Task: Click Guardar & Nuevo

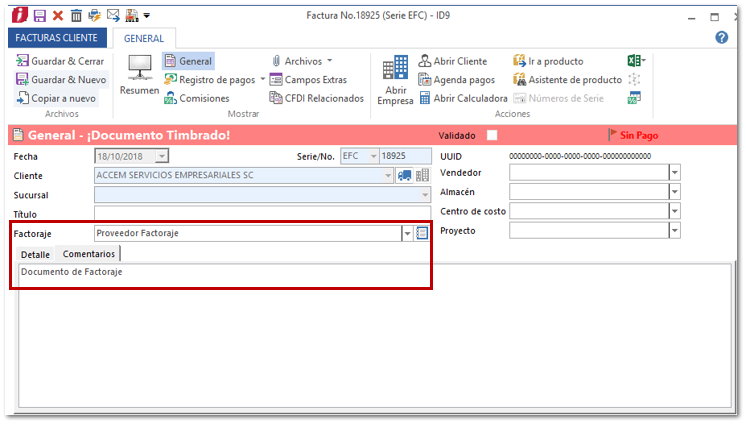Action: click(61, 79)
